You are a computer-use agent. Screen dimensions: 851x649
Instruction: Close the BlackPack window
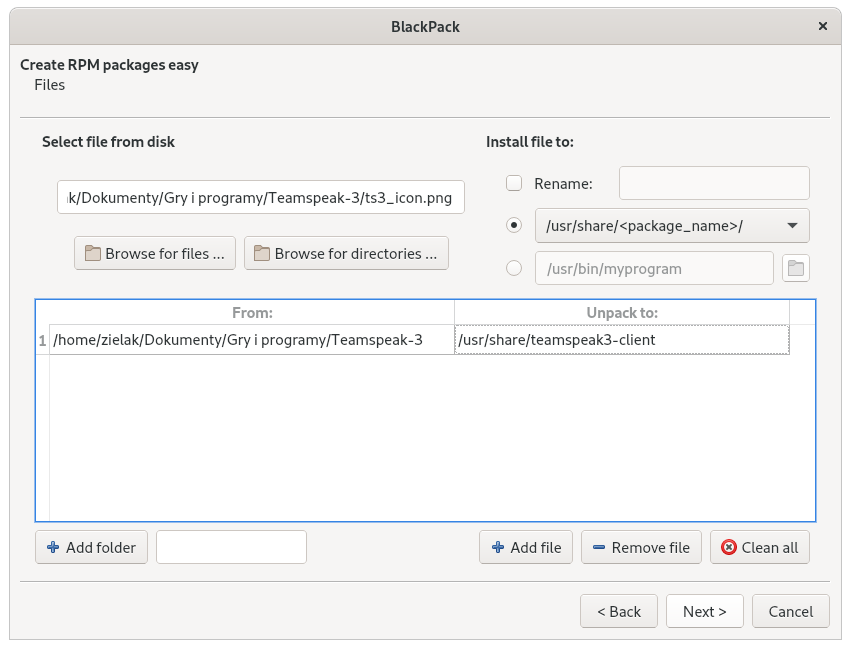click(x=823, y=26)
